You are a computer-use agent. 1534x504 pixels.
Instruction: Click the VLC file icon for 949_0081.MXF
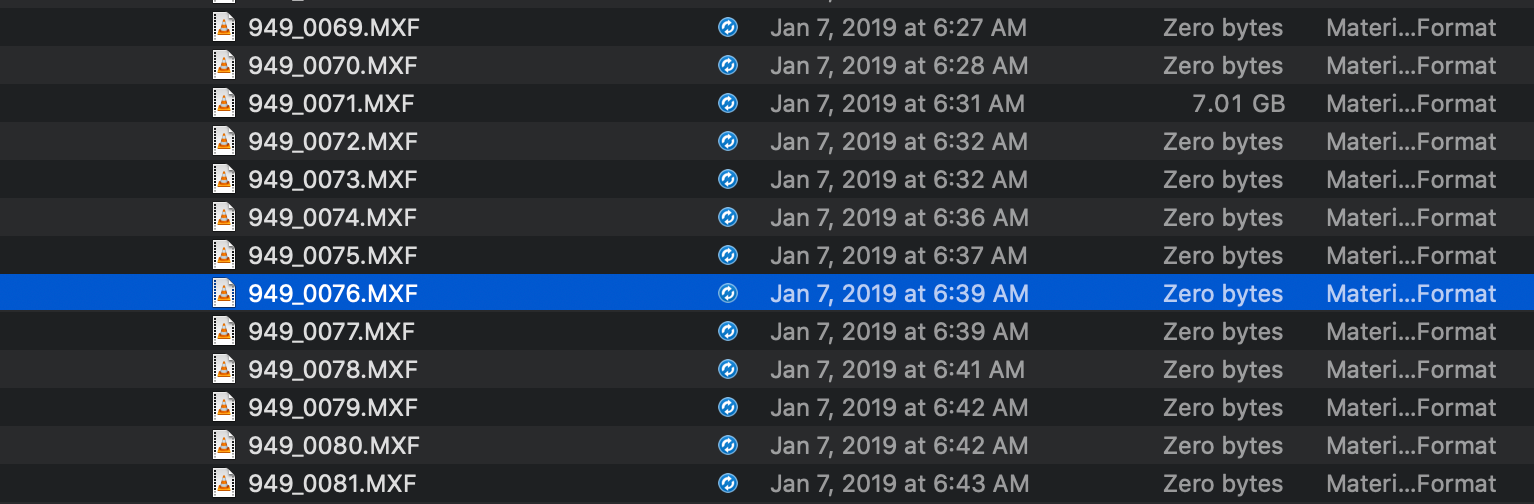(x=224, y=483)
